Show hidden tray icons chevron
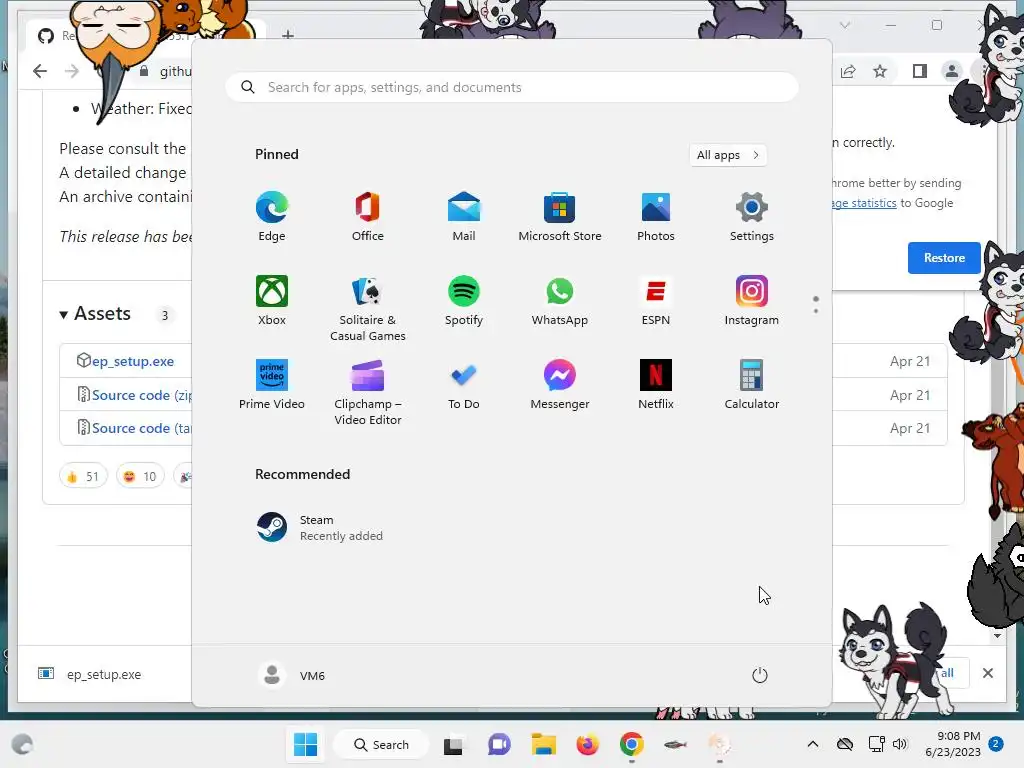Screen dimensions: 1024x768 813,744
